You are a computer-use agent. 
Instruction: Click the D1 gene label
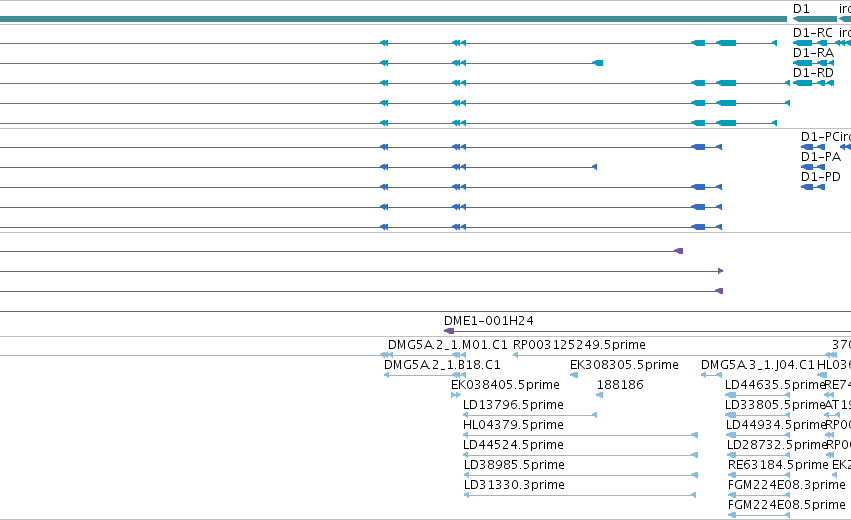pos(801,9)
